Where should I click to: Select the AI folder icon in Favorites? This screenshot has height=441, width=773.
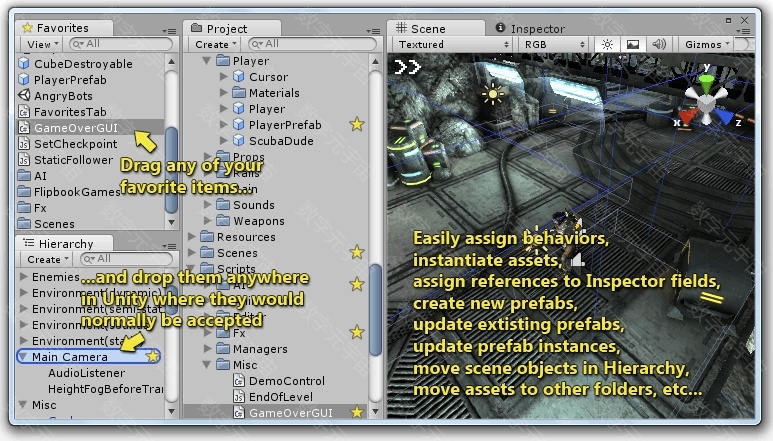24,176
